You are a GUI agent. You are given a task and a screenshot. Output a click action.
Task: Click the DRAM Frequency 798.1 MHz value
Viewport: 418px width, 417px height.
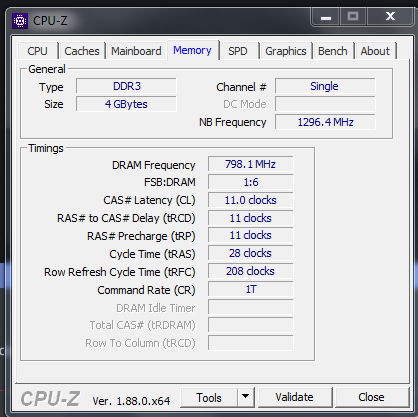[x=251, y=164]
